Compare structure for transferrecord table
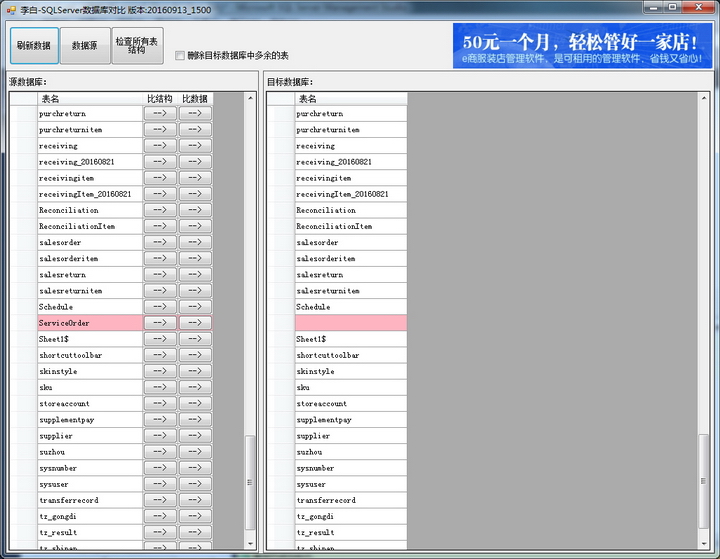Viewport: 720px width, 559px height. pyautogui.click(x=160, y=500)
